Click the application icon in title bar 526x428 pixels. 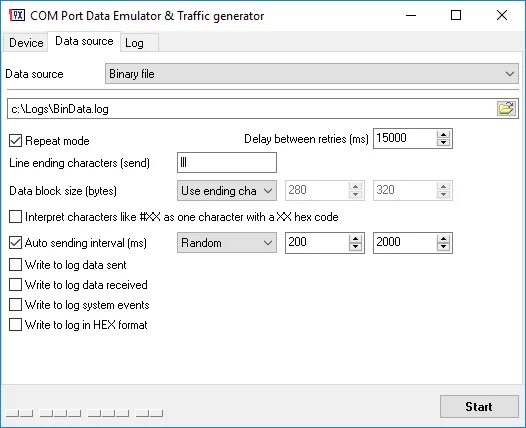17,15
